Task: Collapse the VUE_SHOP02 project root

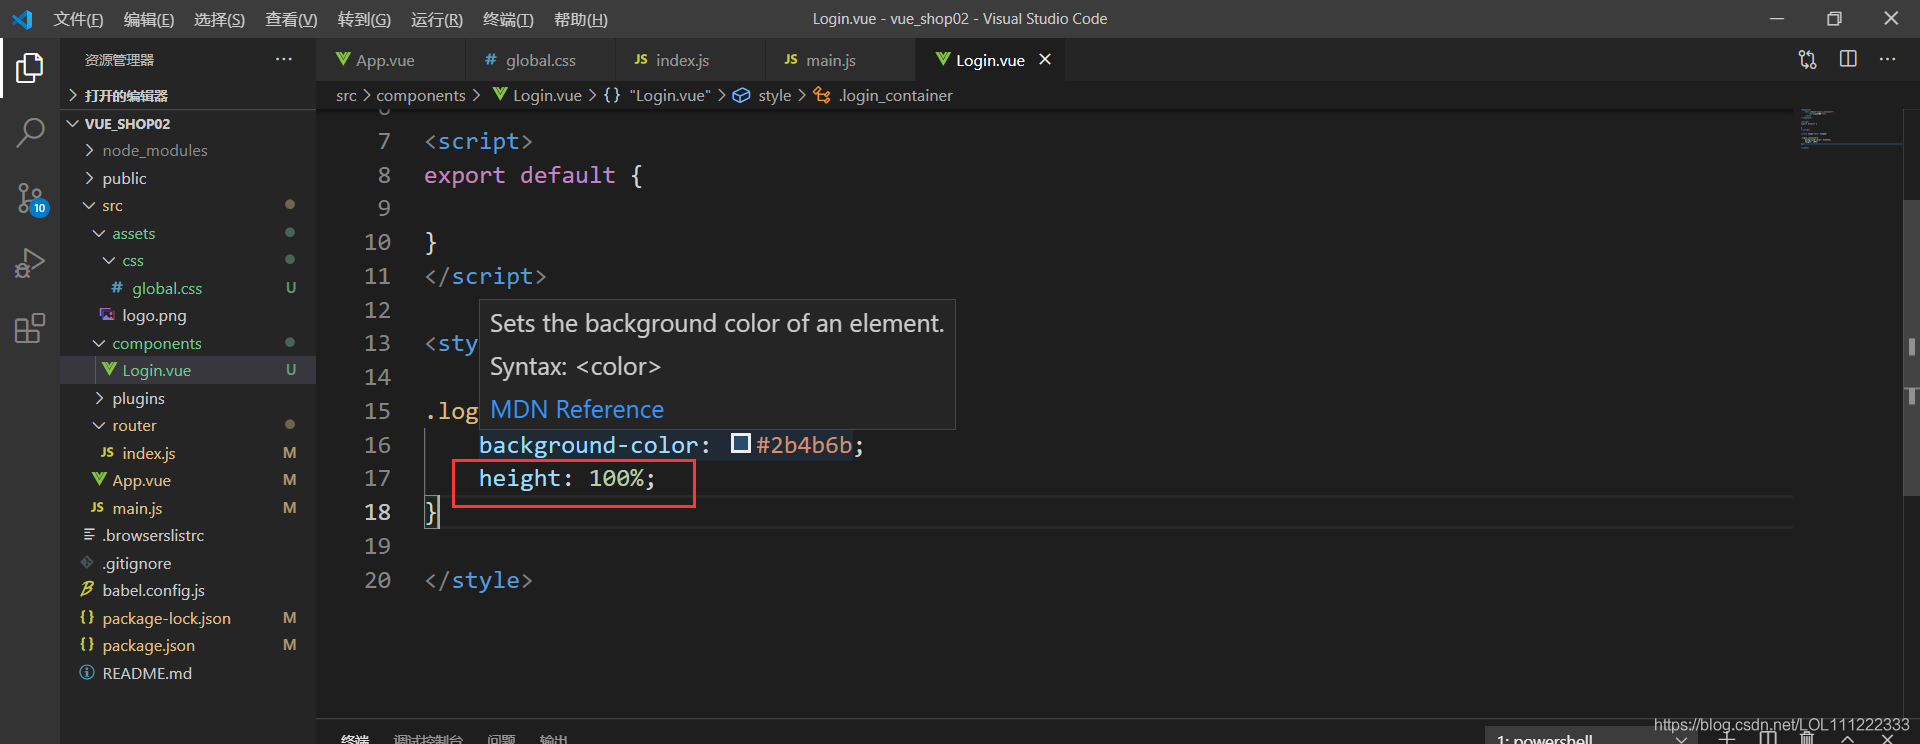Action: (188, 123)
